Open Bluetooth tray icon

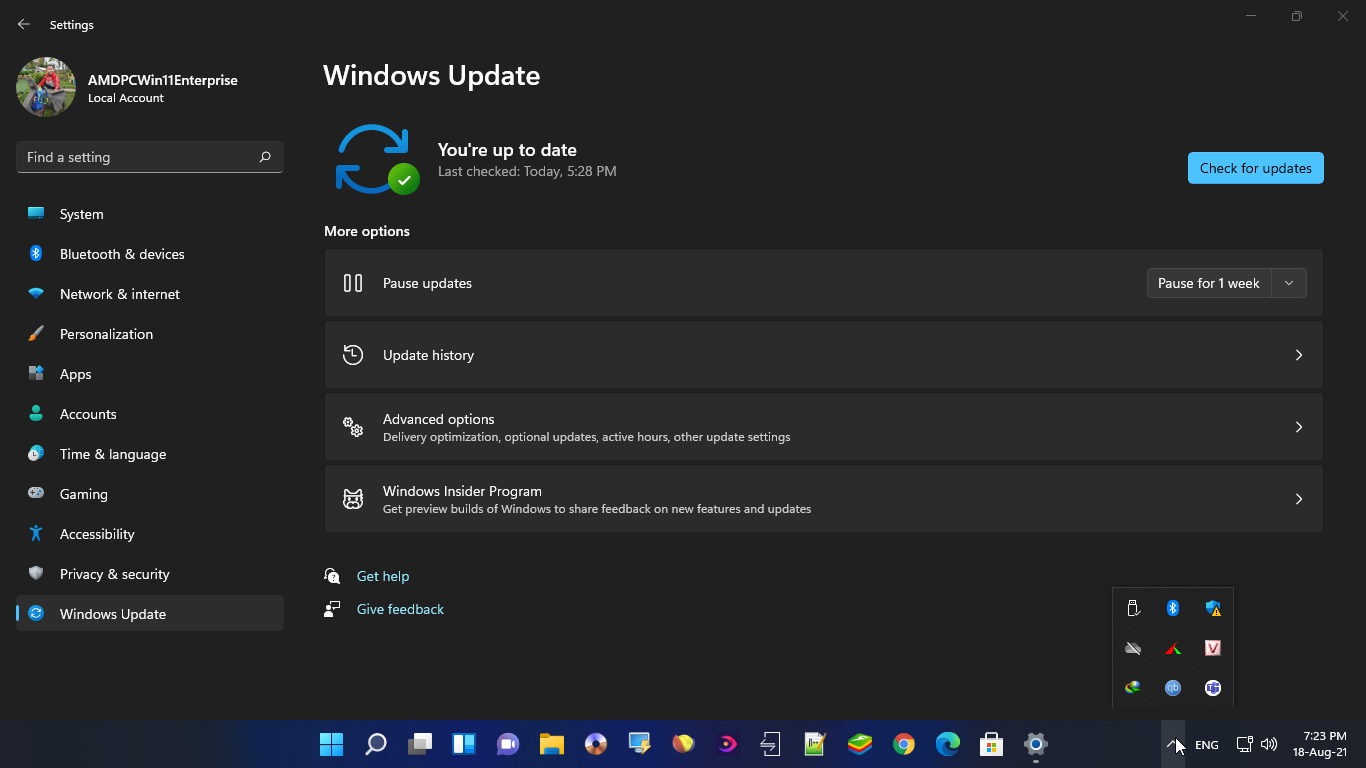pyautogui.click(x=1173, y=608)
